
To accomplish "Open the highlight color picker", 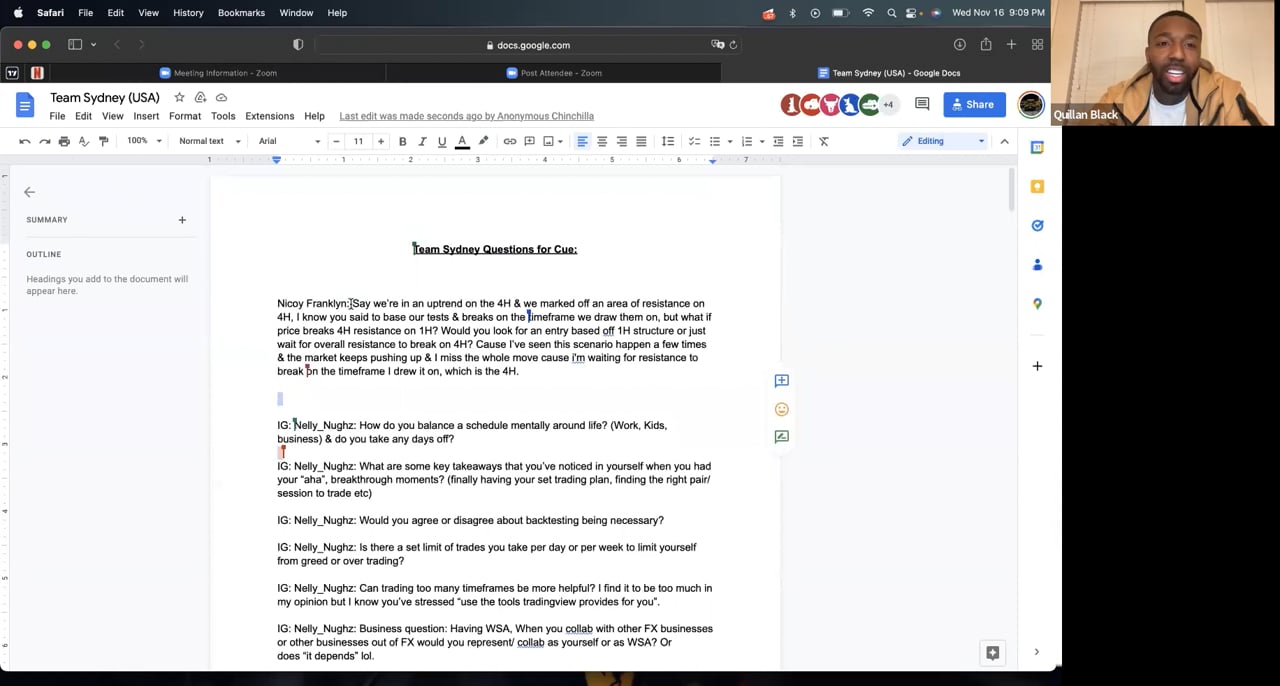I will [x=484, y=141].
